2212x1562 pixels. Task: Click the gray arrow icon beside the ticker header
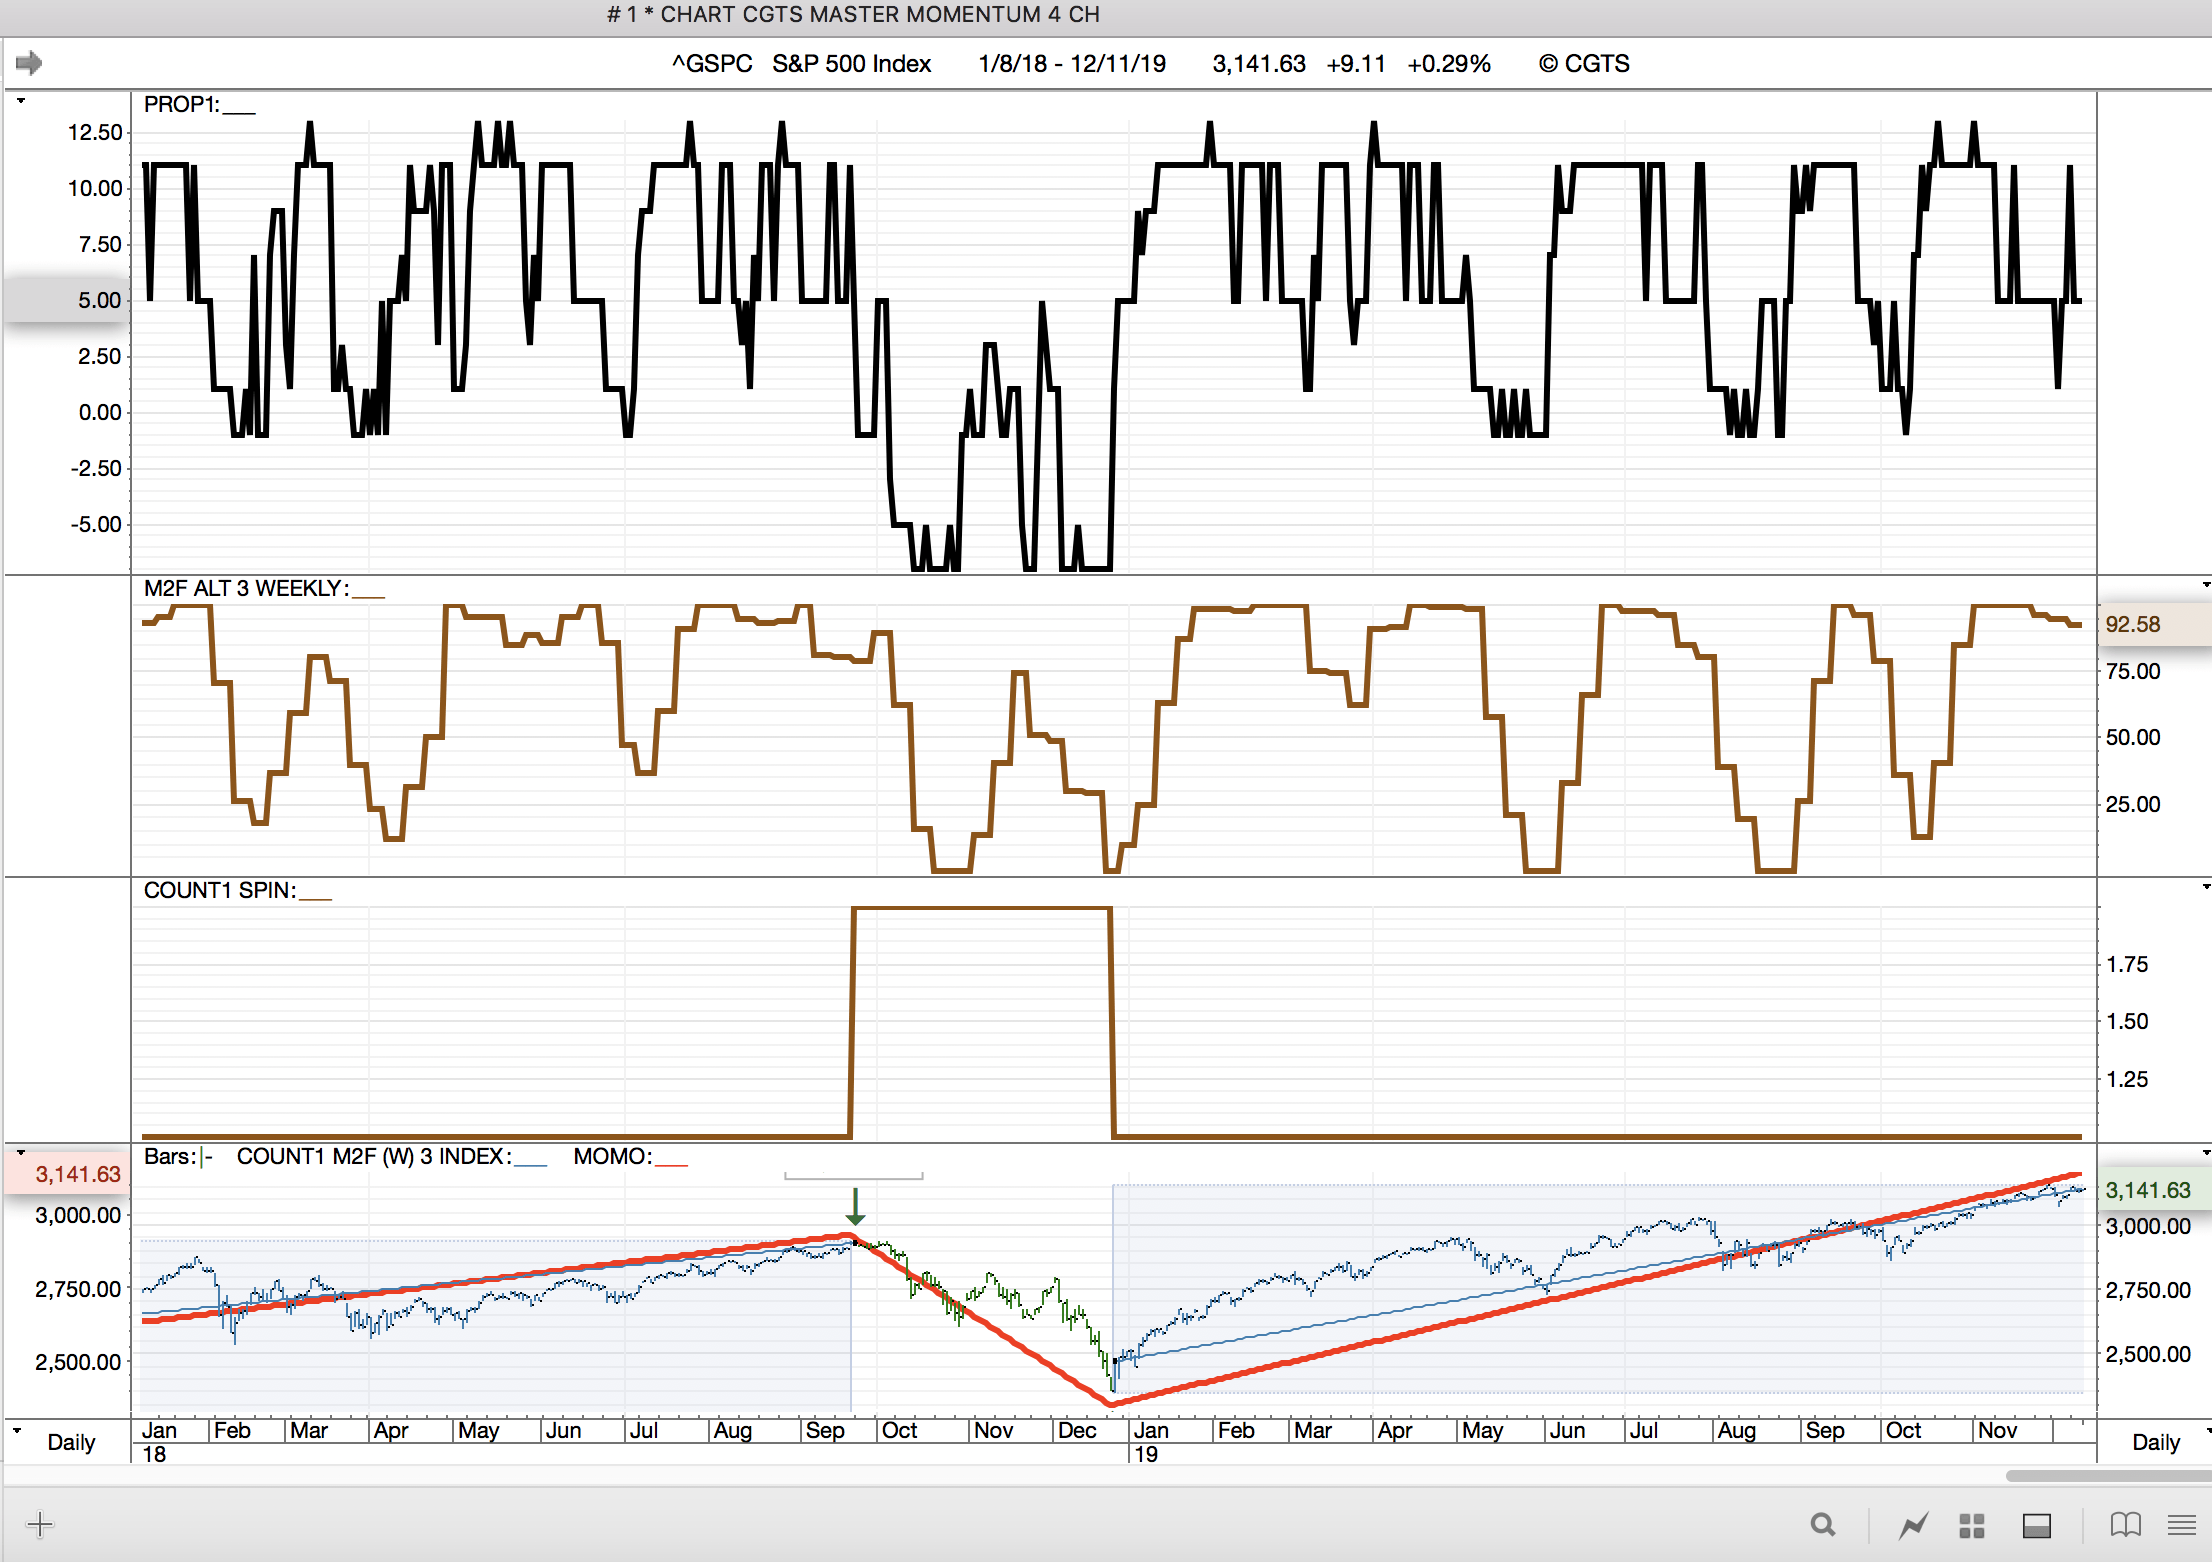pos(29,64)
